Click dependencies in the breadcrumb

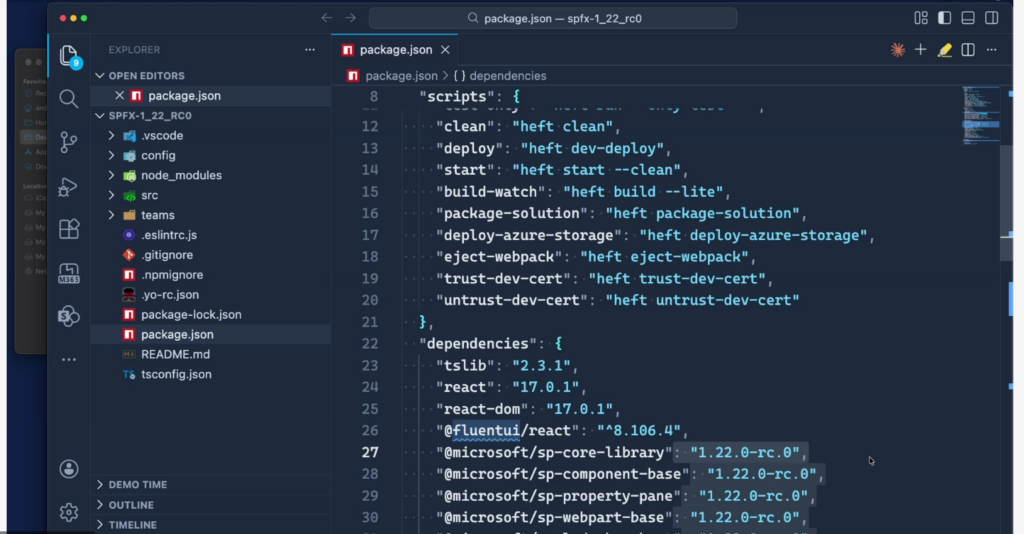coord(507,76)
